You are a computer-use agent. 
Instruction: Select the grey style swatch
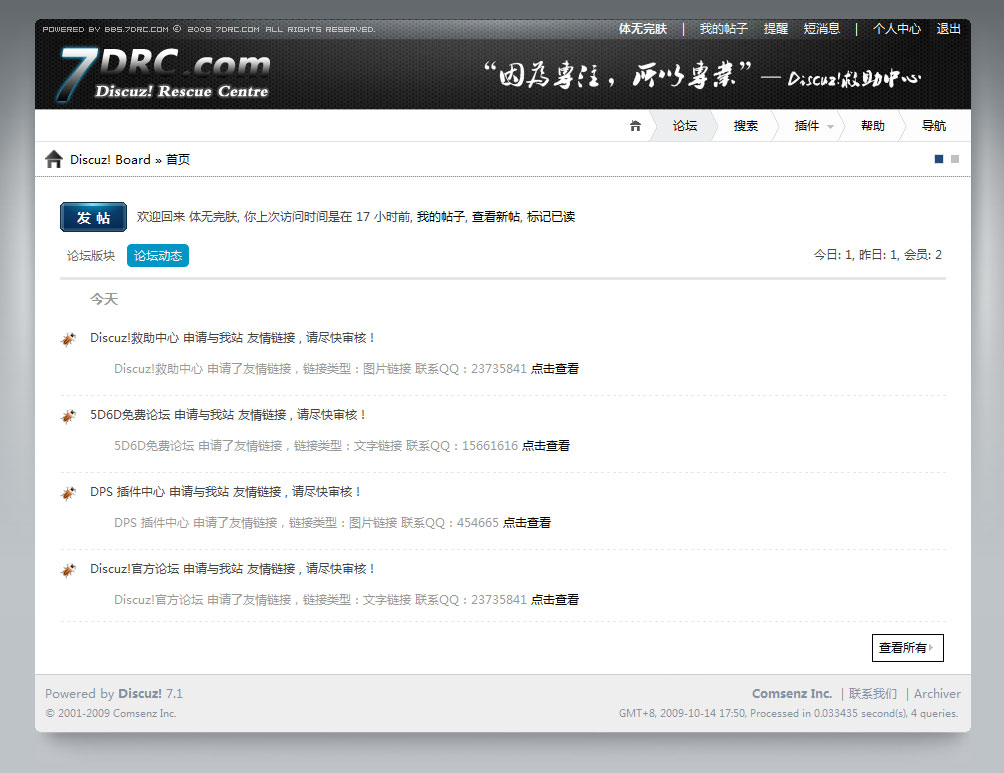955,159
